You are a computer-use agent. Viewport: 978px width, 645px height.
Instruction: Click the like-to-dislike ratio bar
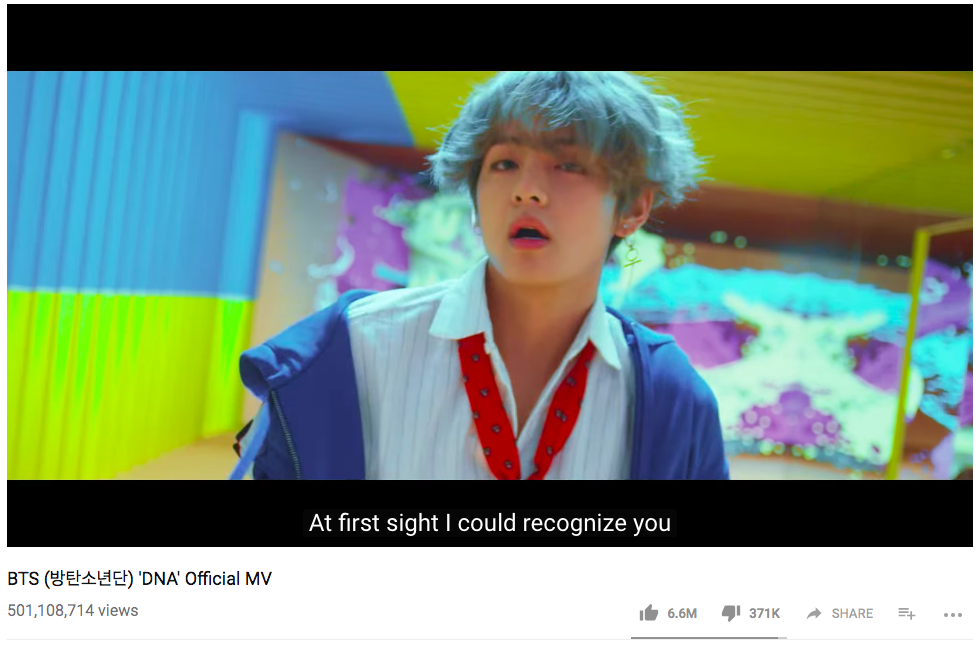[709, 638]
